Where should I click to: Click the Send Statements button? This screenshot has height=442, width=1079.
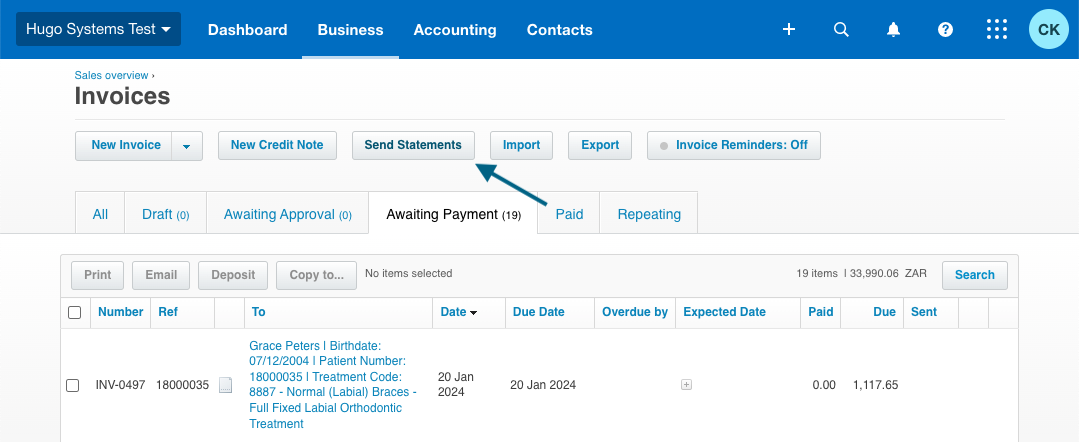click(413, 145)
